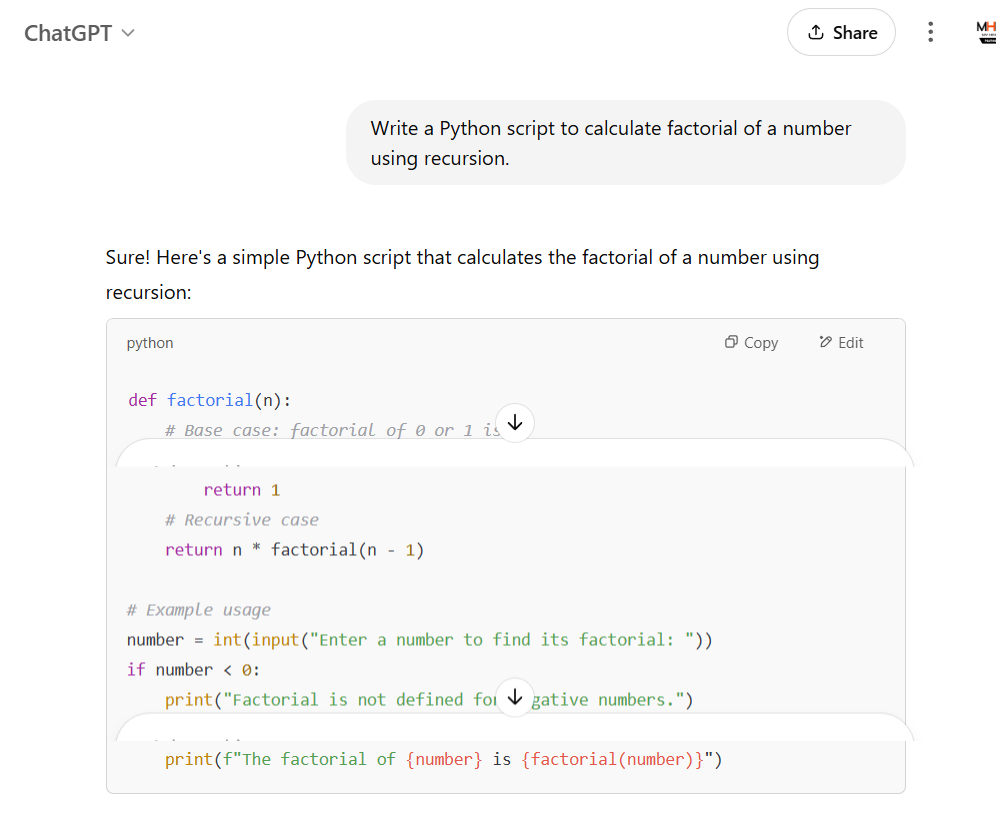Click the lower scroll-down arrow in code
Viewport: 996px width, 823px height.
(x=515, y=697)
